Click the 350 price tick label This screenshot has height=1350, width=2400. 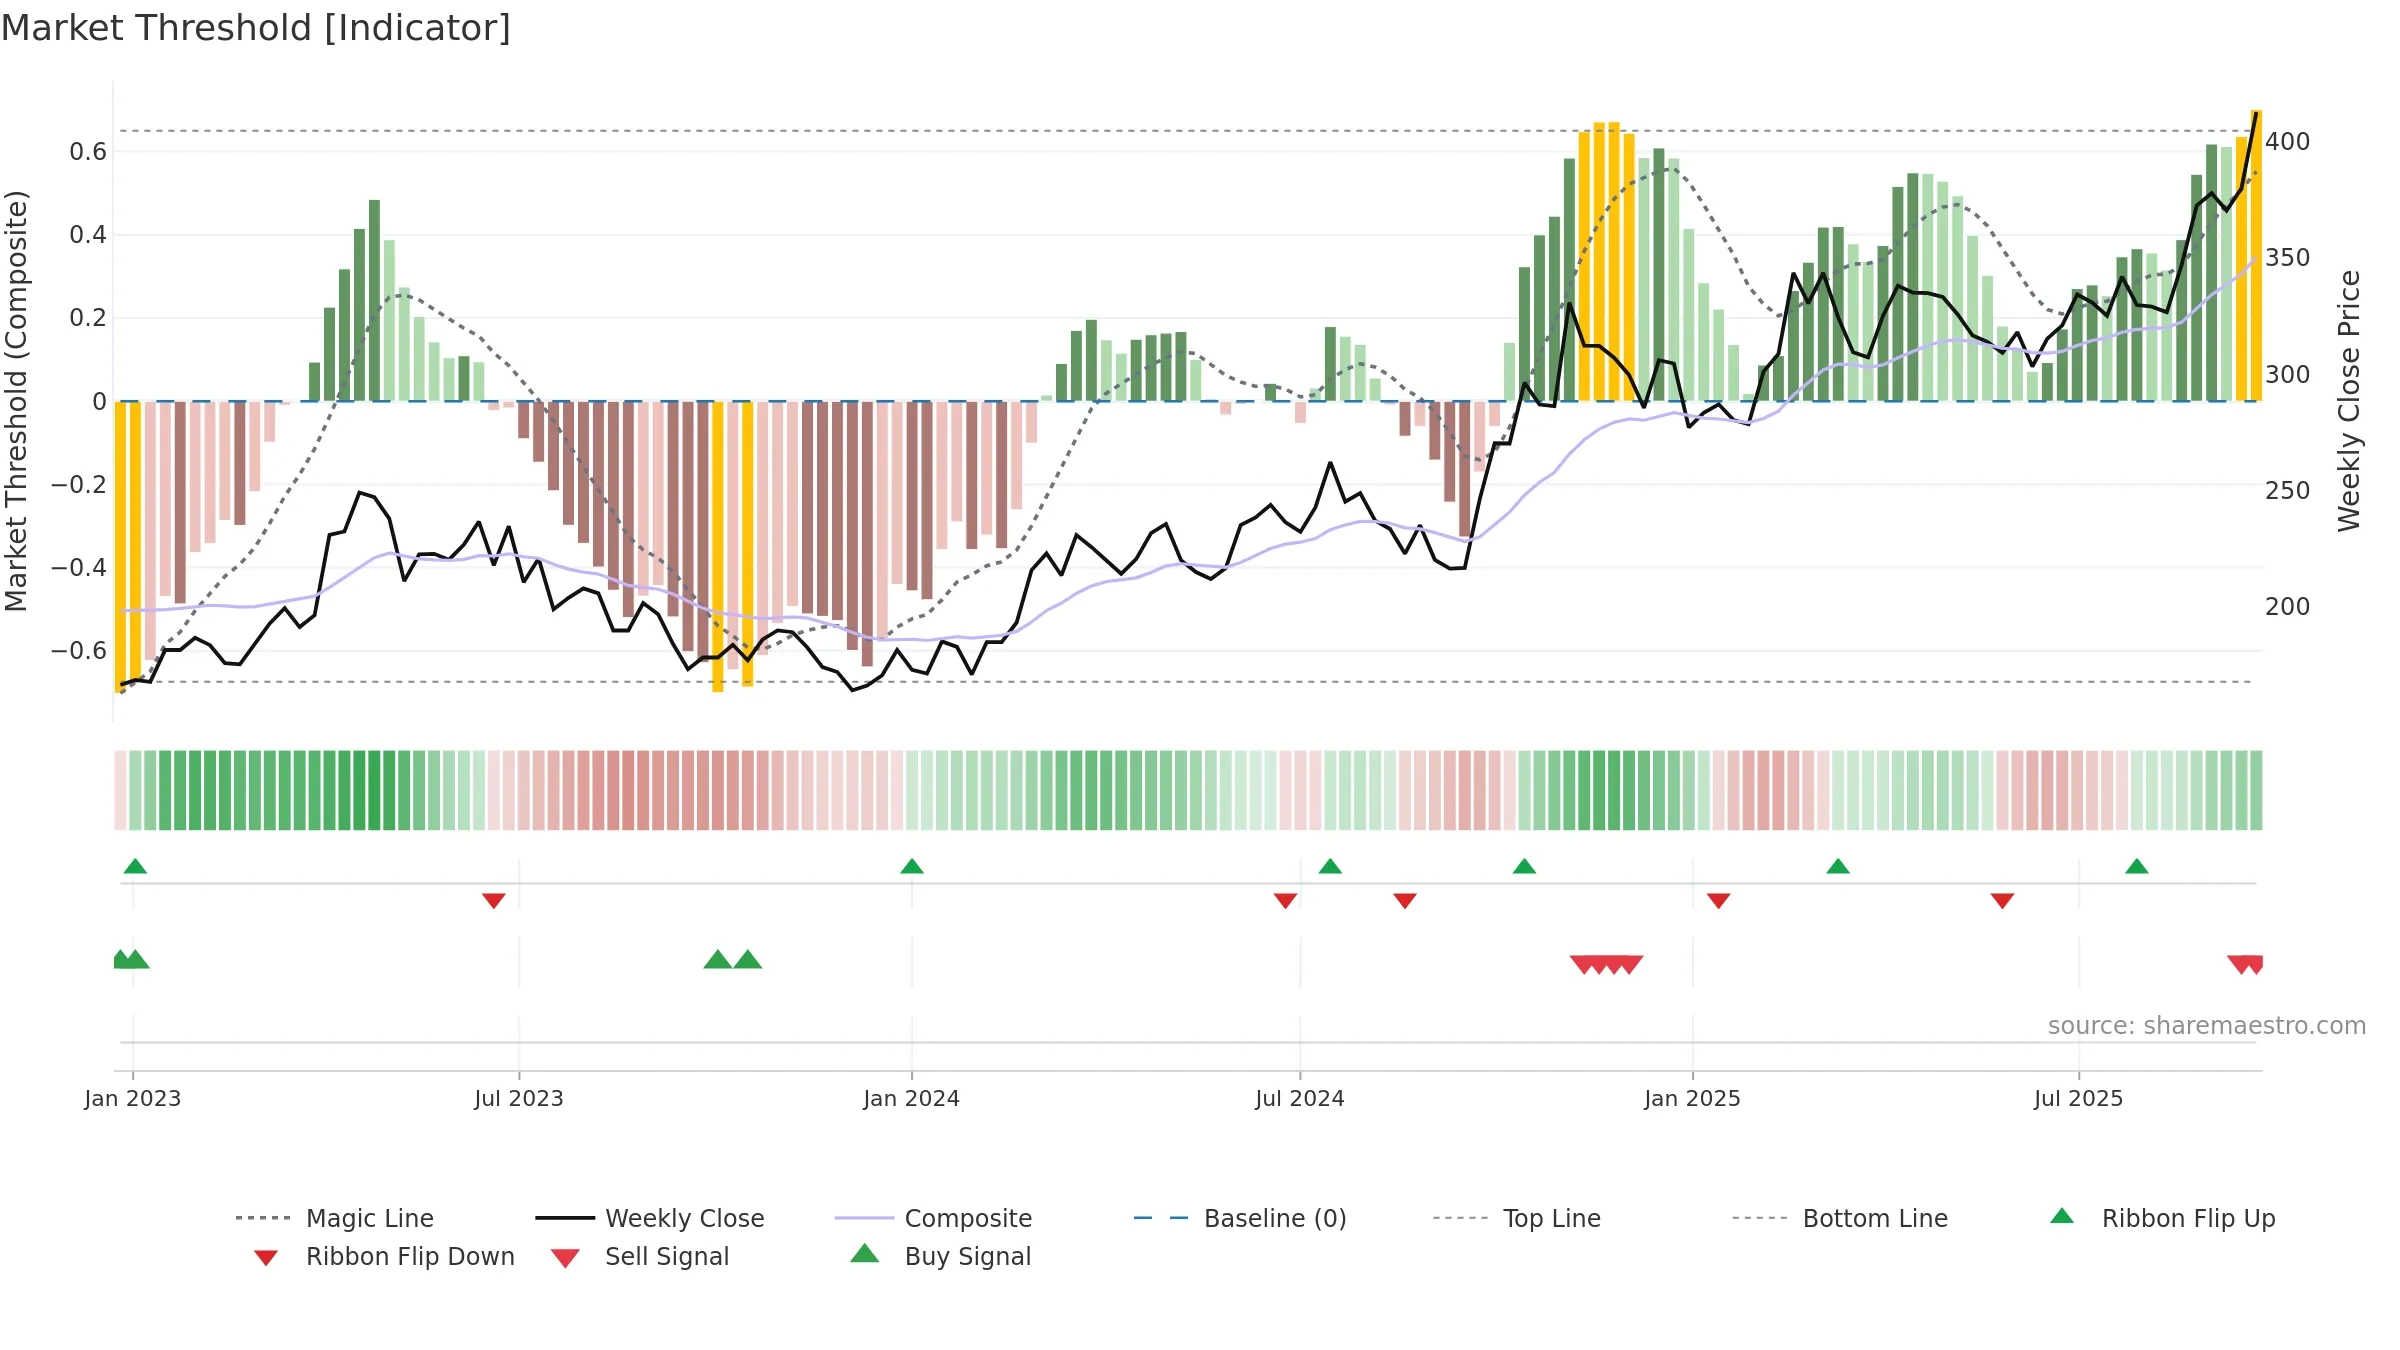2288,257
